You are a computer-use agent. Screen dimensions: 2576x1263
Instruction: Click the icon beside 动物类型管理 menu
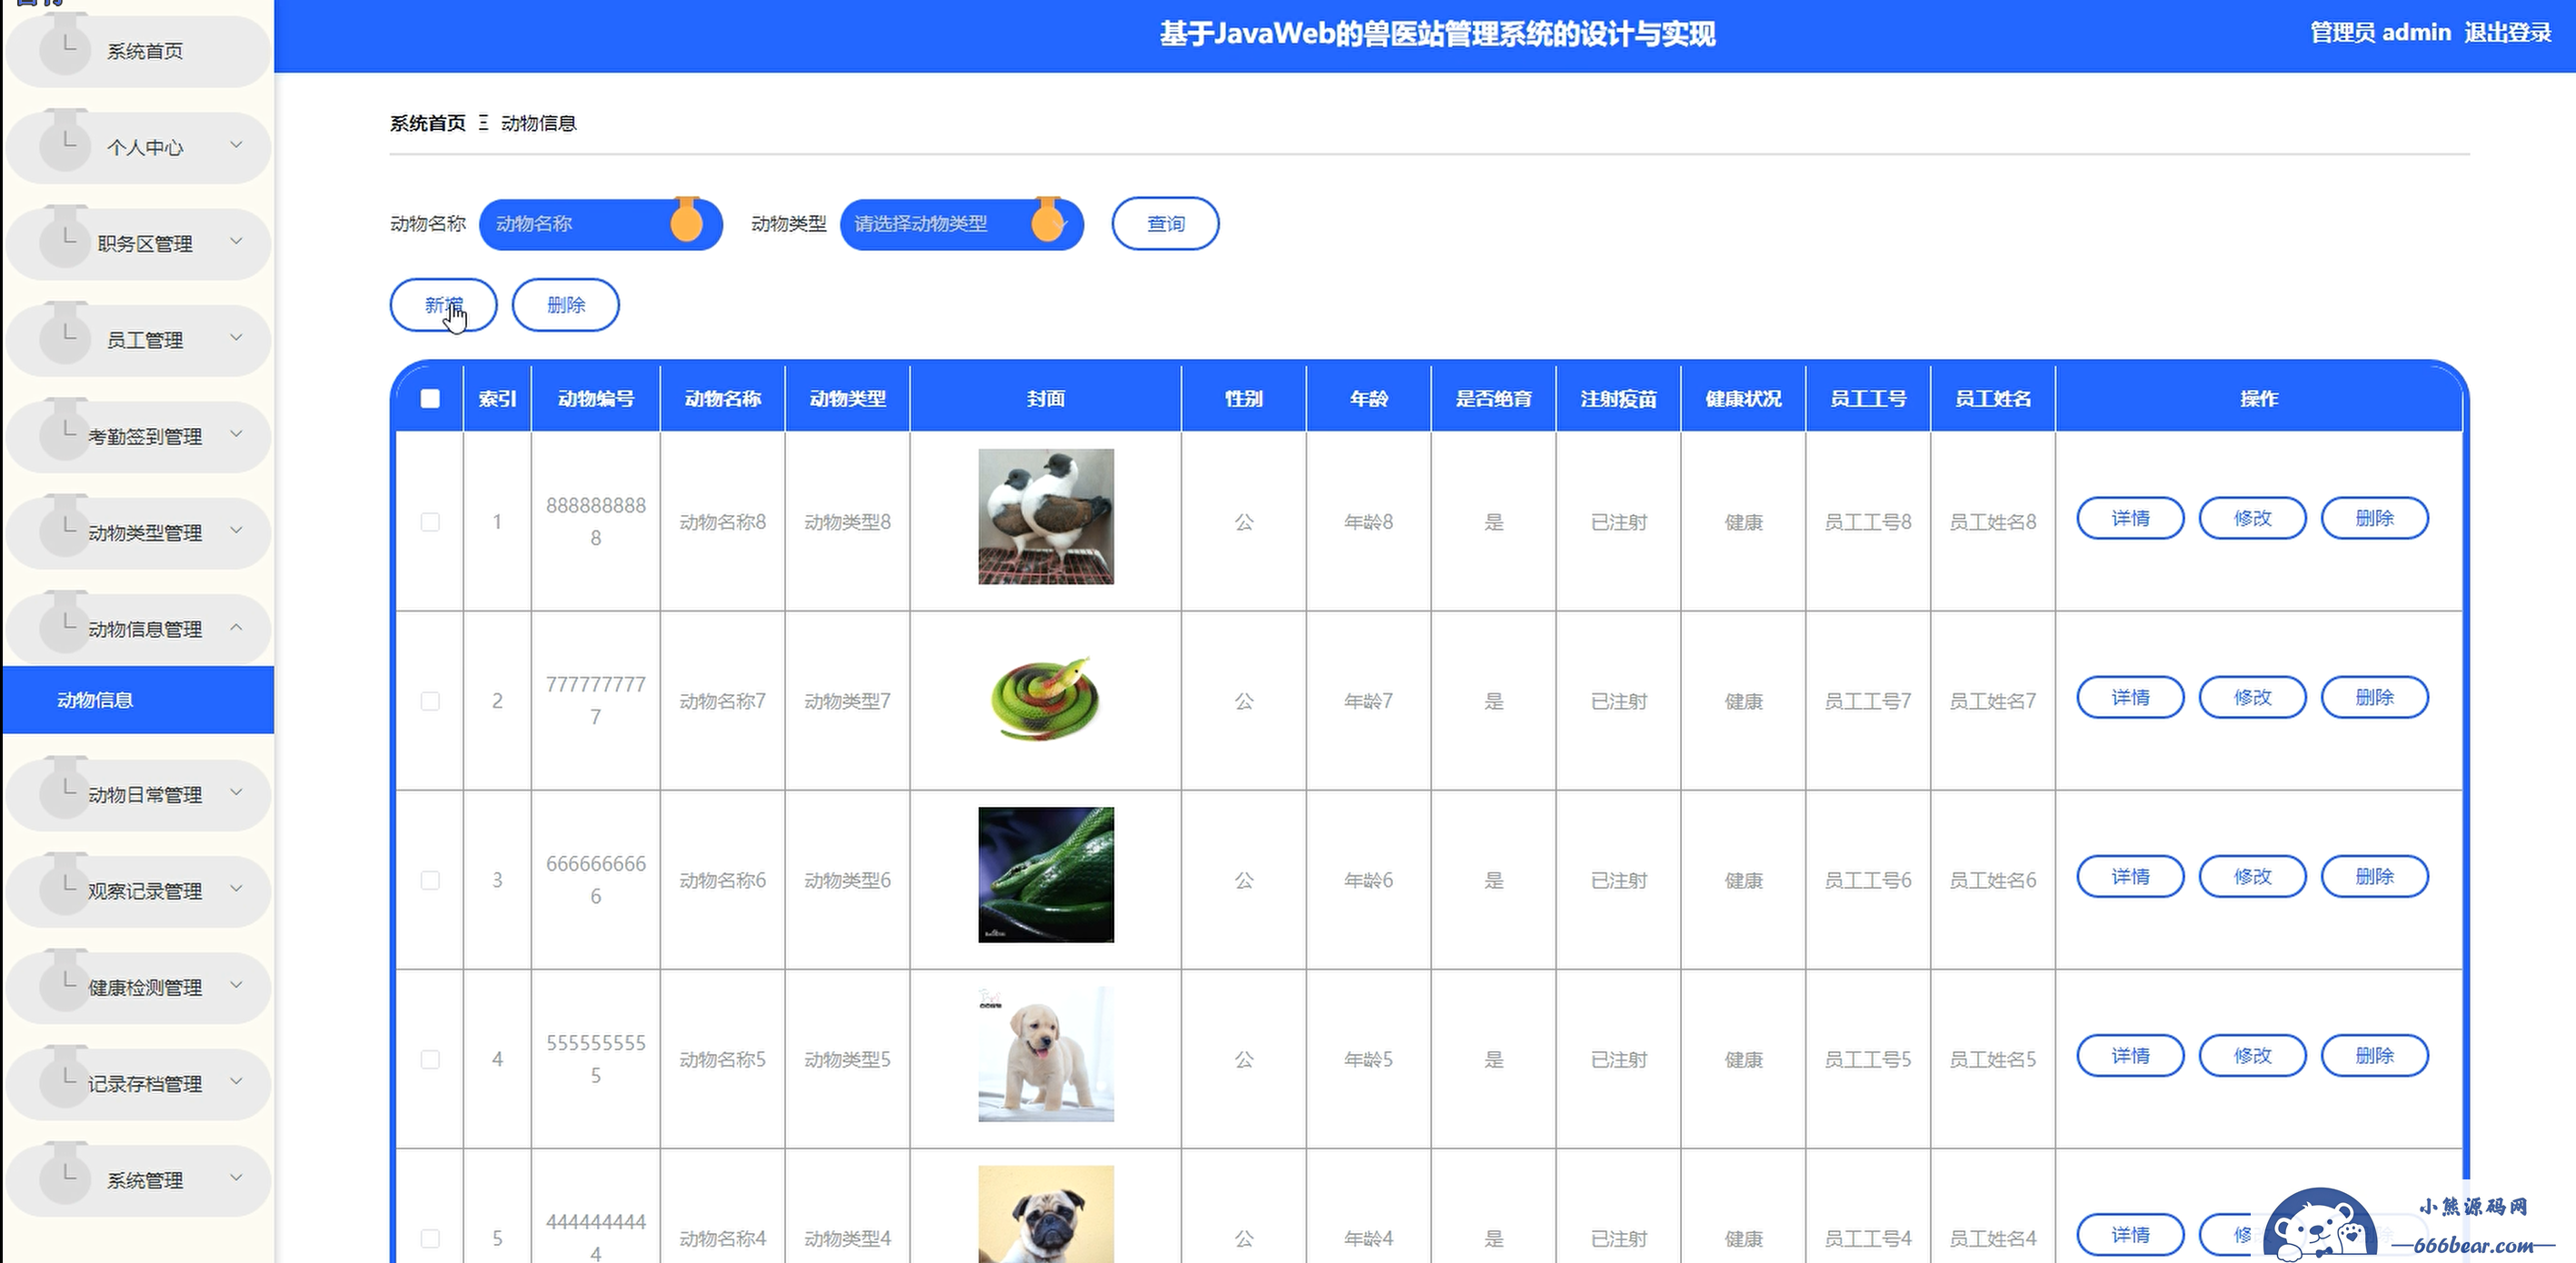(x=65, y=527)
